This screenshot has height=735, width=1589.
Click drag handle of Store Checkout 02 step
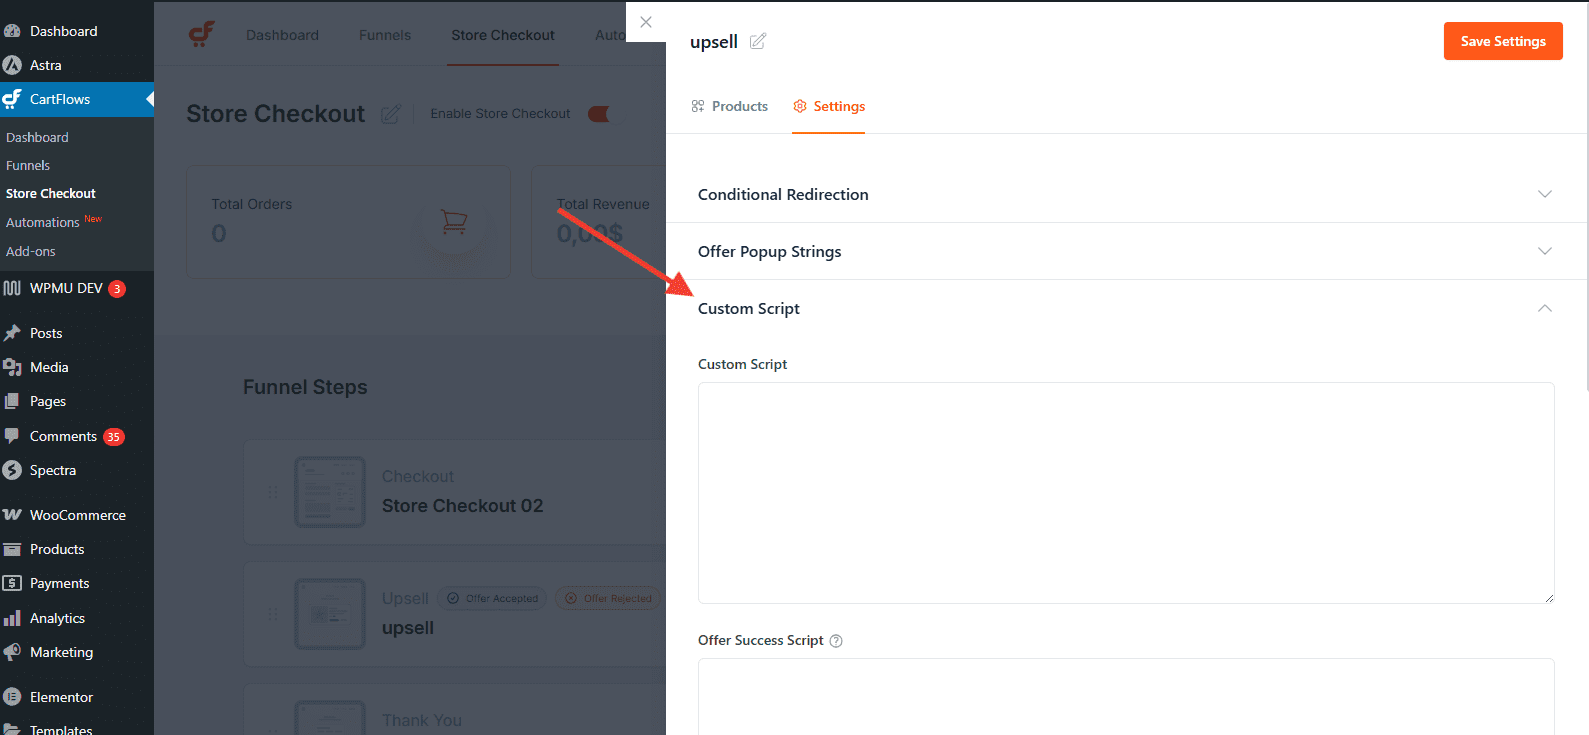[x=273, y=492]
